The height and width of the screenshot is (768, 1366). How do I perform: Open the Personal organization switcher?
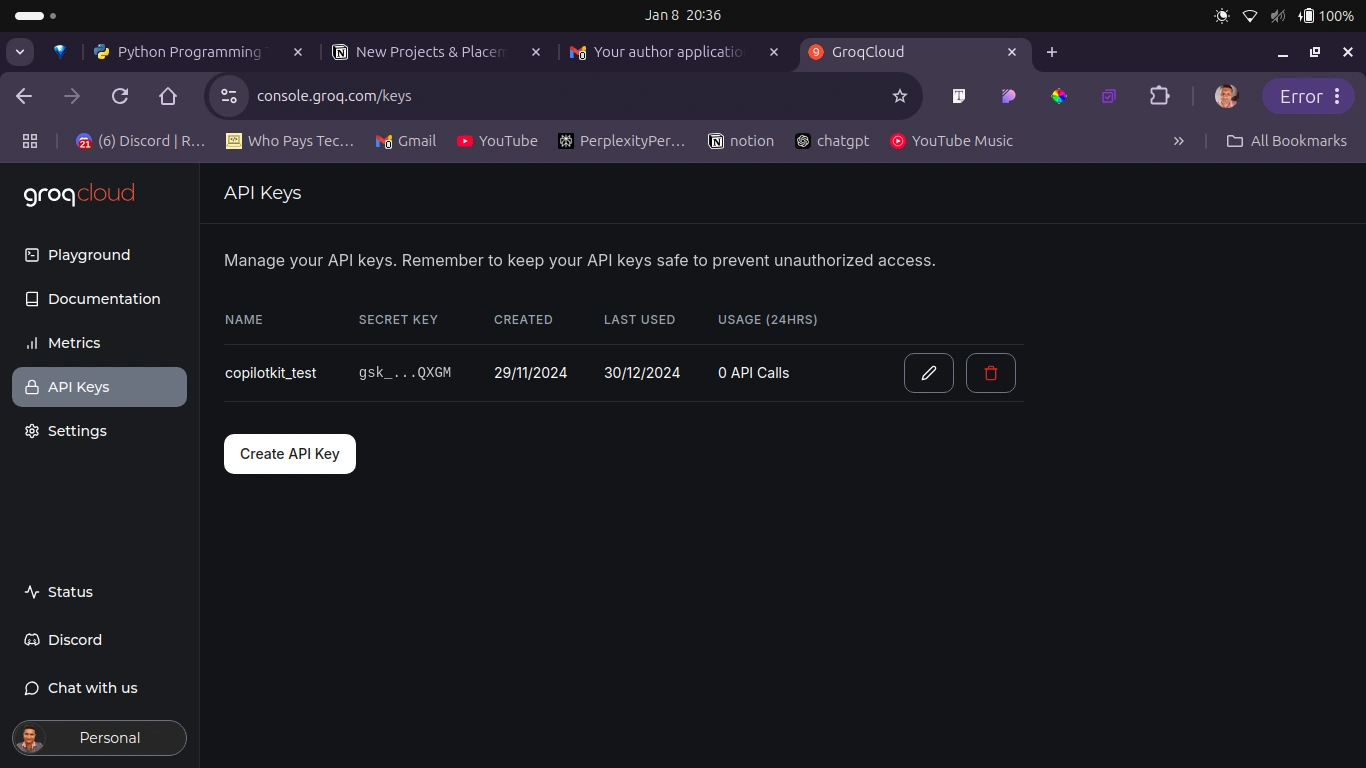(x=99, y=738)
